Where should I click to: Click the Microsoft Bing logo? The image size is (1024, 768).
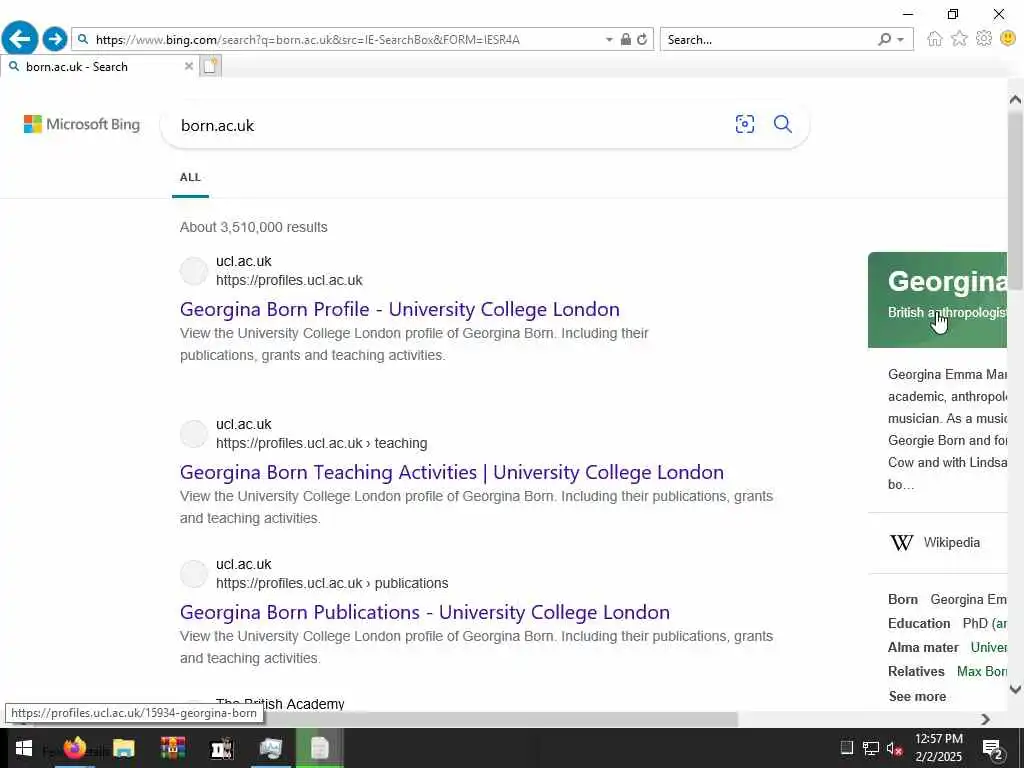pyautogui.click(x=82, y=124)
